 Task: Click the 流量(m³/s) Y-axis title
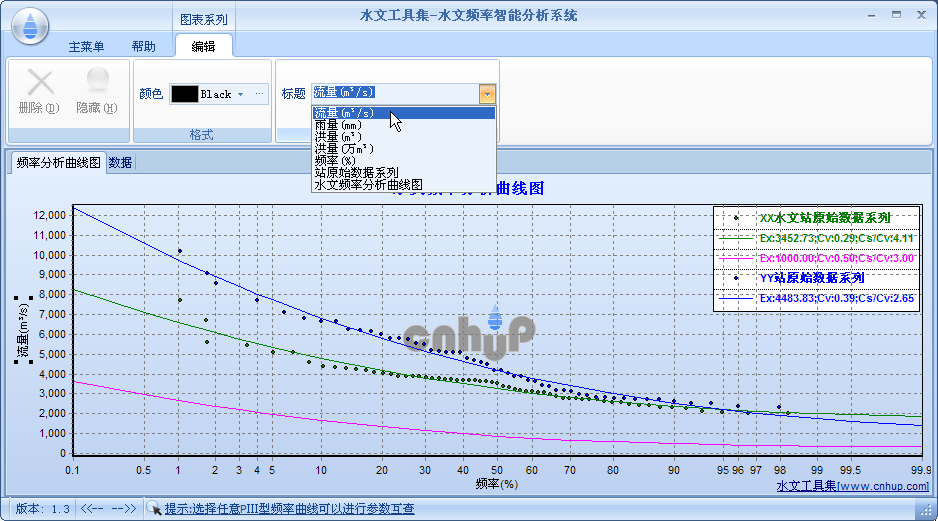[x=22, y=329]
